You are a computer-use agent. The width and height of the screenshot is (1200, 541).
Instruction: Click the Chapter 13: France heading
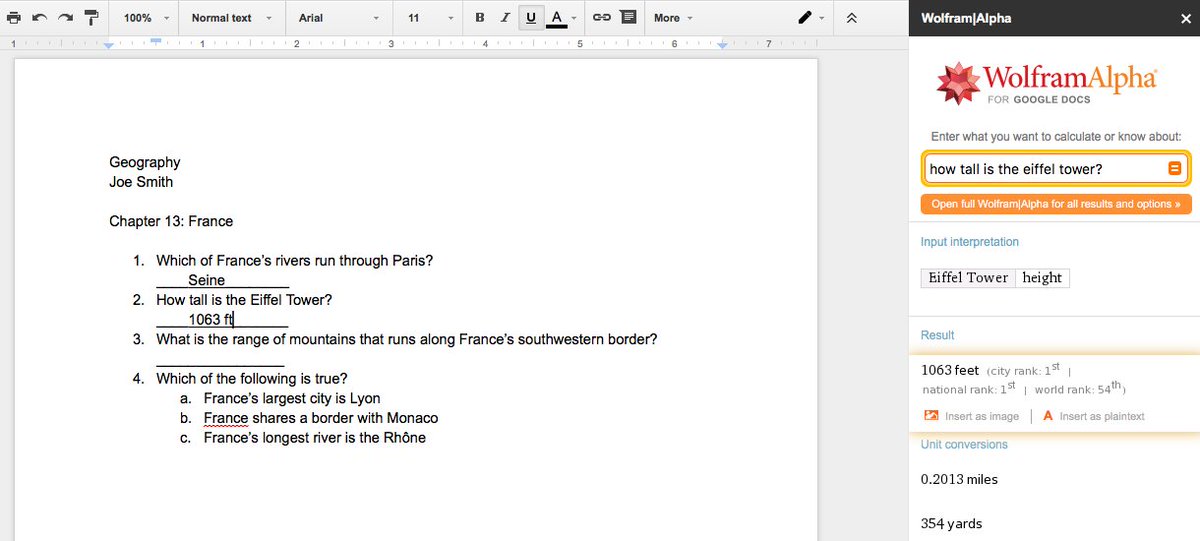coord(171,221)
